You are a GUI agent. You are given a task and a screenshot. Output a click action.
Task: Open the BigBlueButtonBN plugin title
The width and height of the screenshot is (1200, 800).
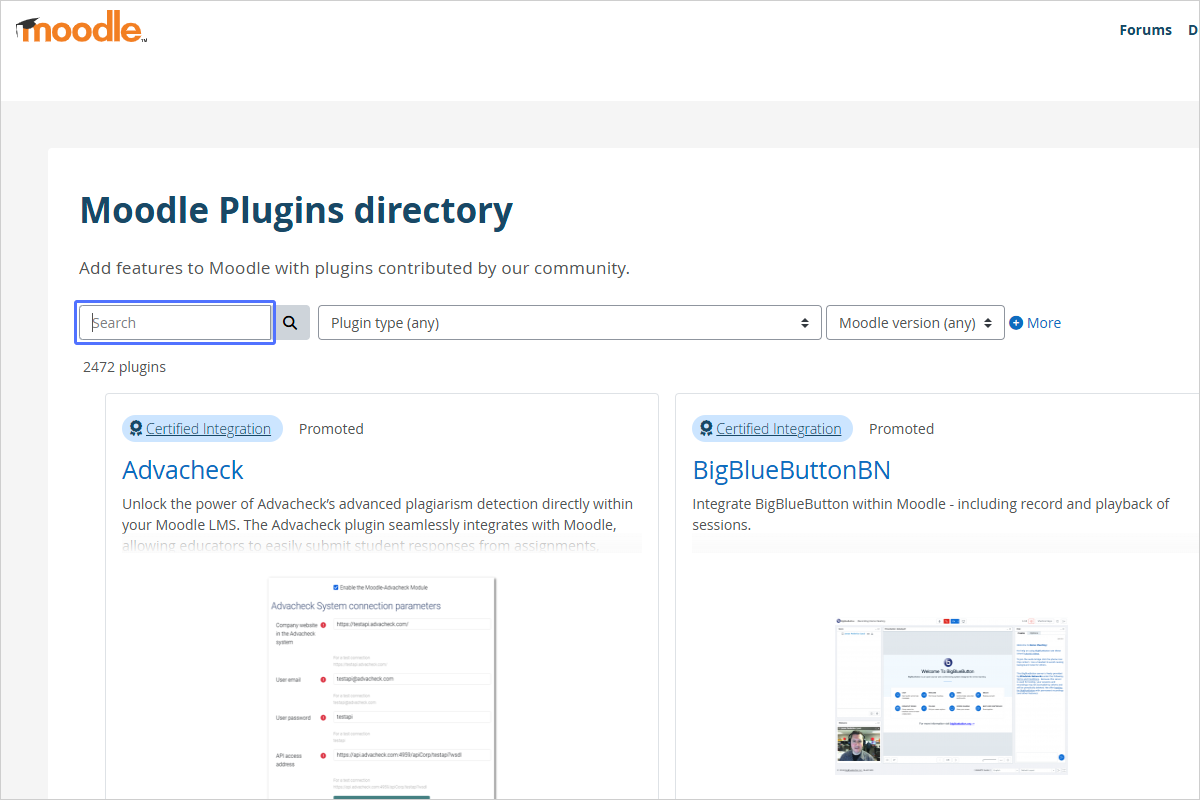tap(791, 470)
